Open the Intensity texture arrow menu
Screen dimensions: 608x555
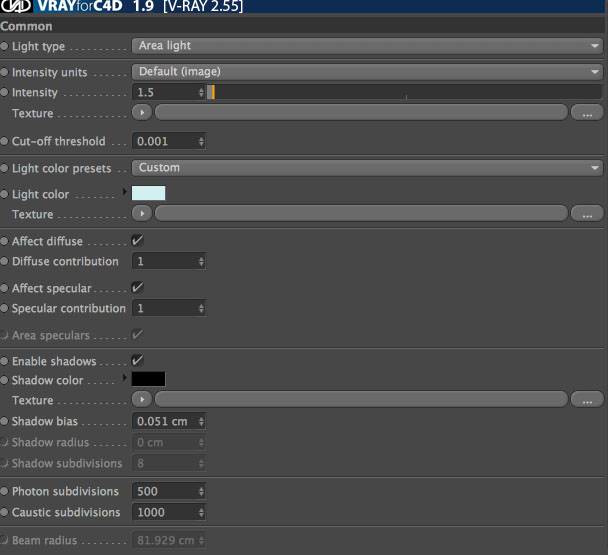(142, 112)
